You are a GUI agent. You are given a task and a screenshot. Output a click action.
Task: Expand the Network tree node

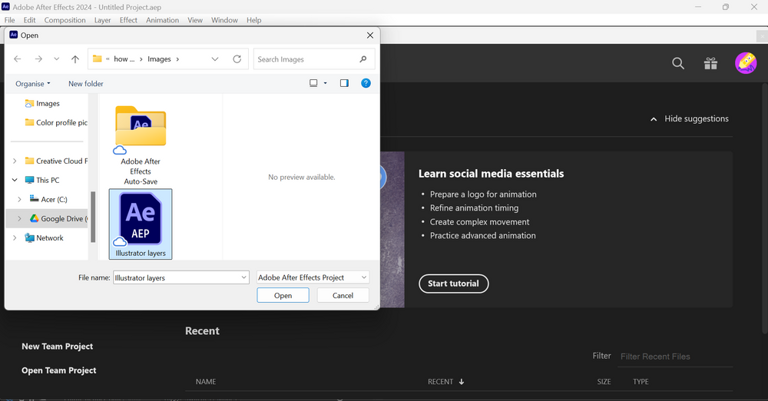point(15,238)
